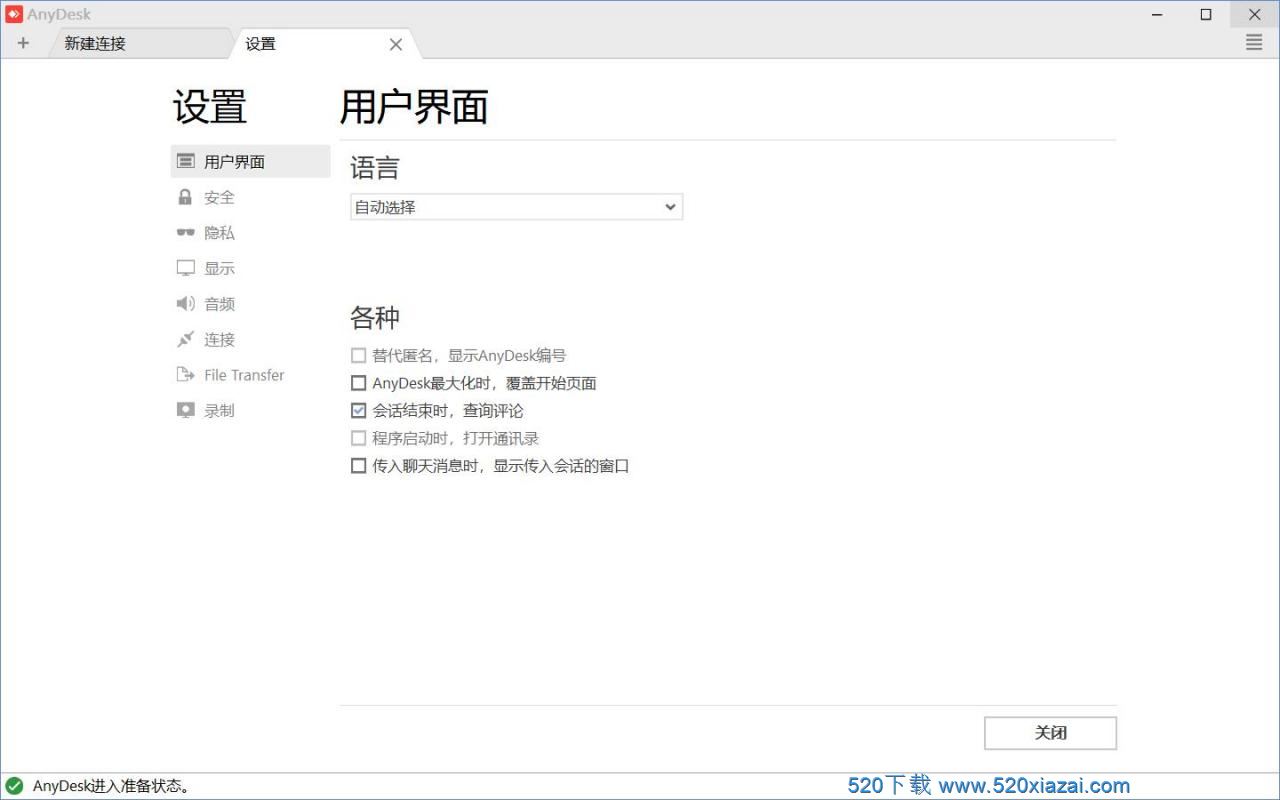Open 录制 settings section
This screenshot has width=1280, height=800.
pyautogui.click(x=250, y=410)
